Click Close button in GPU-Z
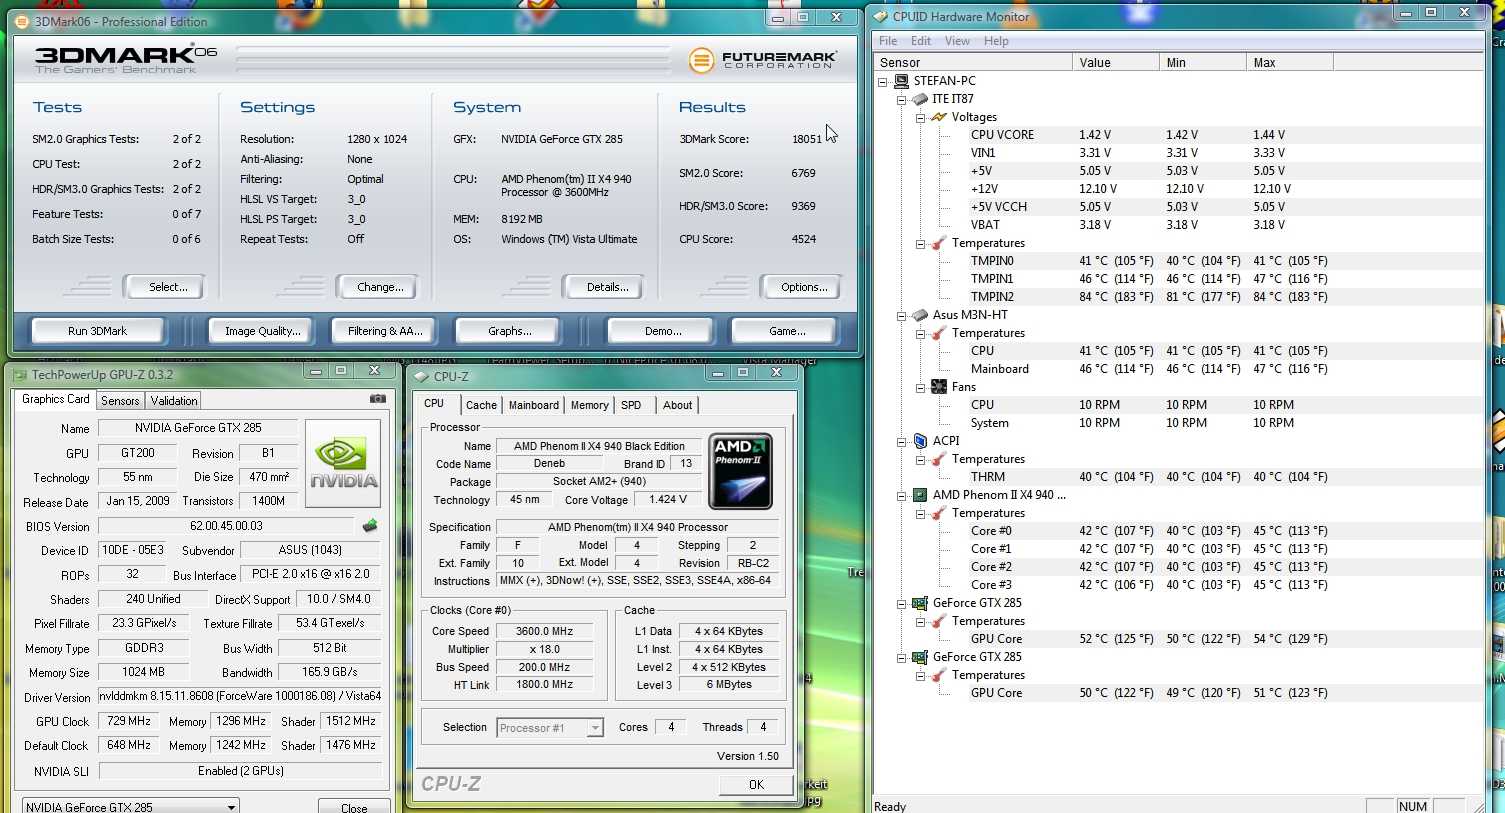 click(x=354, y=806)
